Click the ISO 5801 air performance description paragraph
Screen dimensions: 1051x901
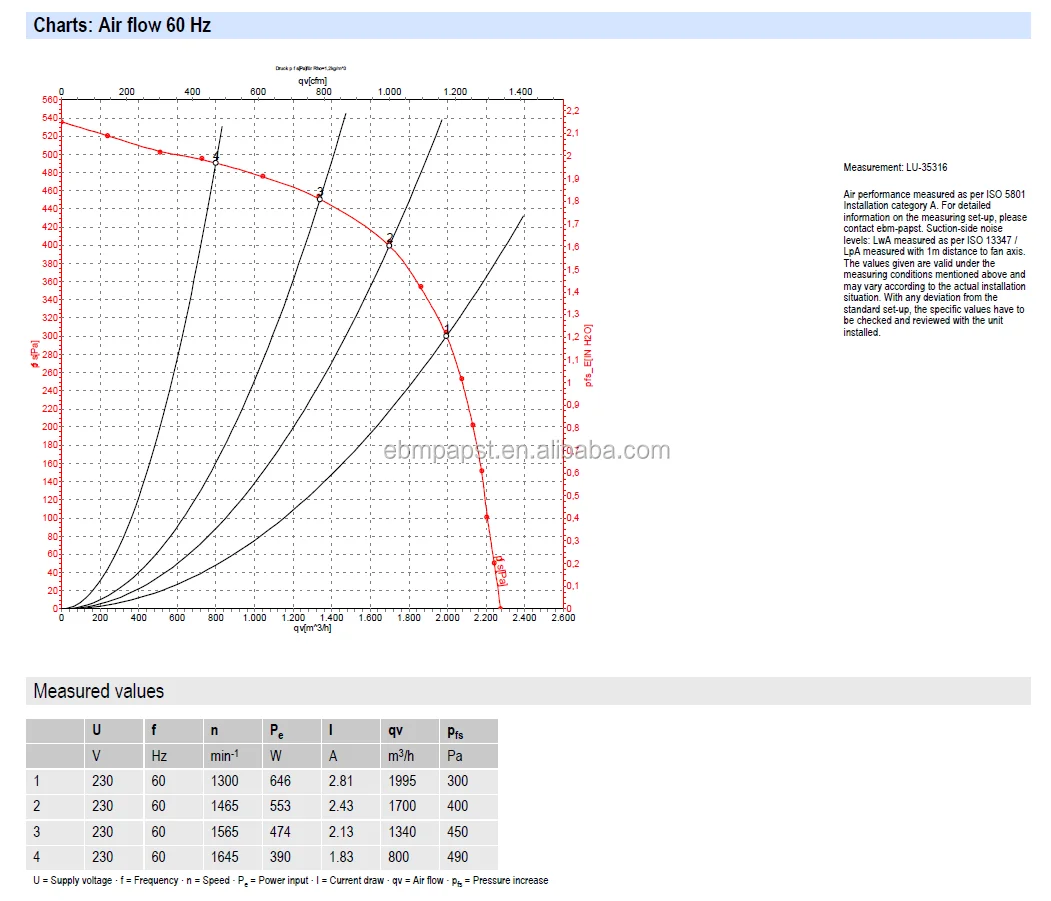pyautogui.click(x=934, y=263)
